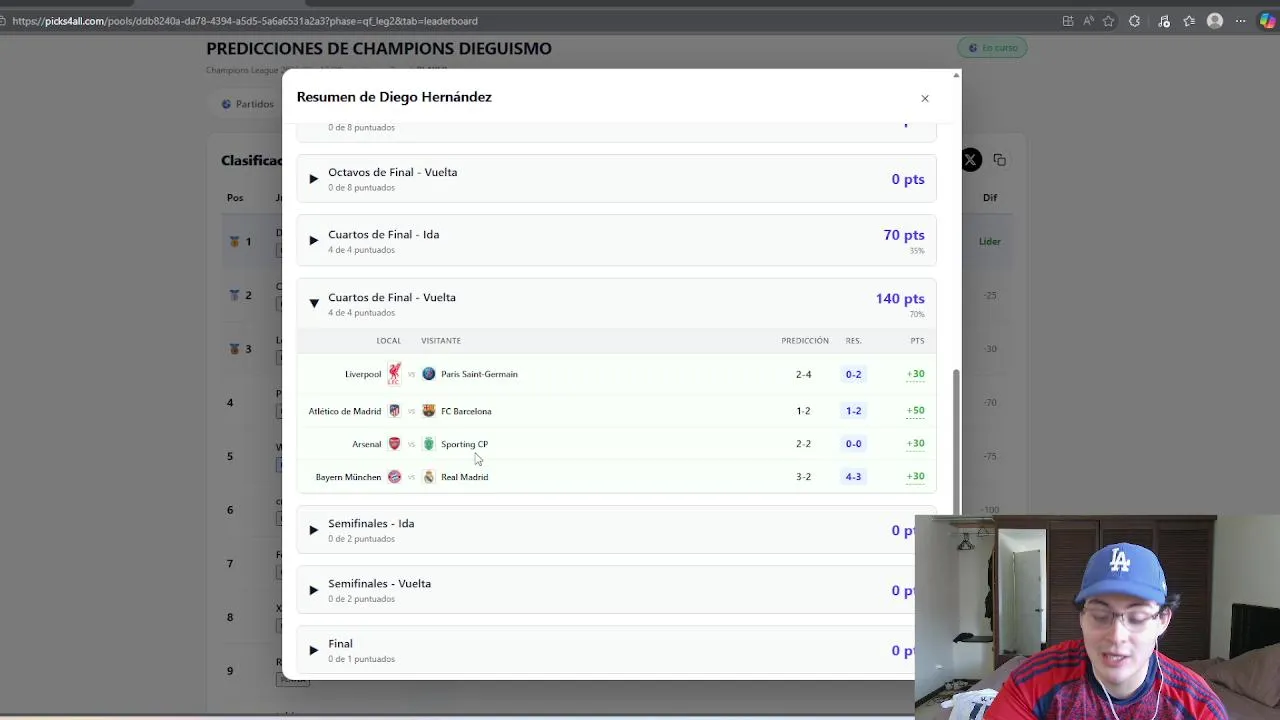The width and height of the screenshot is (1280, 720).
Task: Click the Real Madrid crest
Action: click(x=429, y=477)
